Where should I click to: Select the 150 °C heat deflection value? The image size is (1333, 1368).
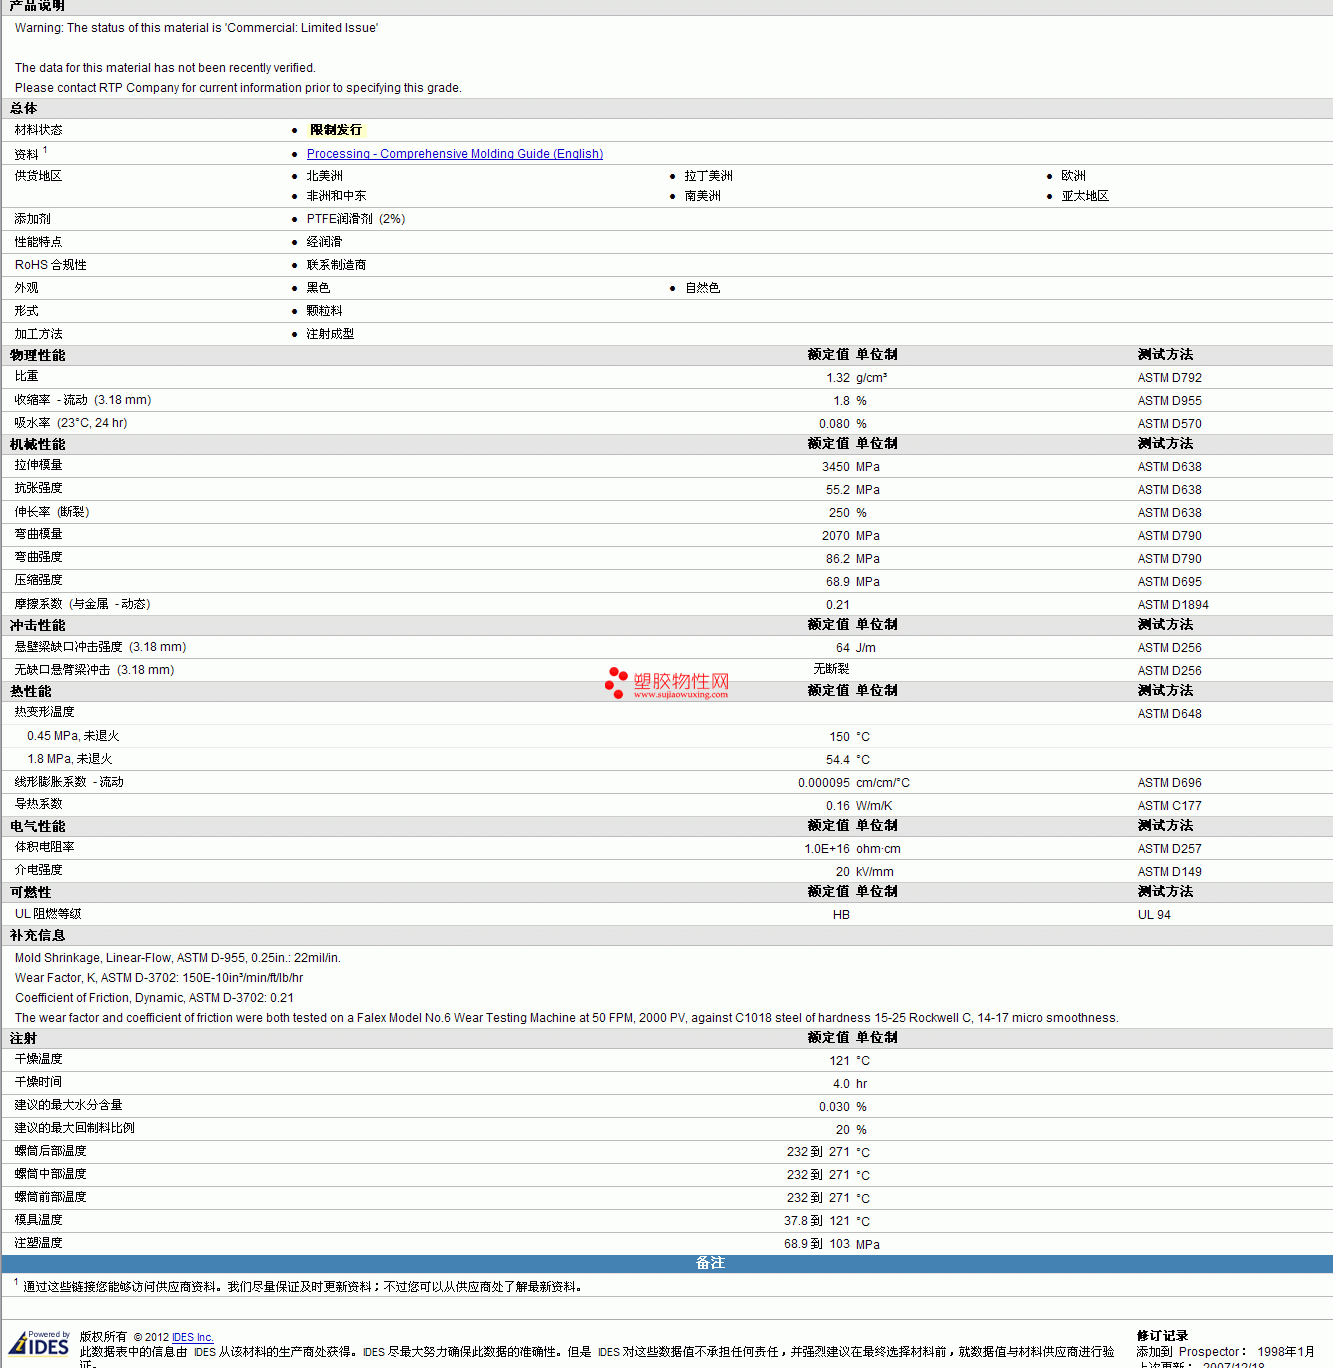(x=849, y=737)
